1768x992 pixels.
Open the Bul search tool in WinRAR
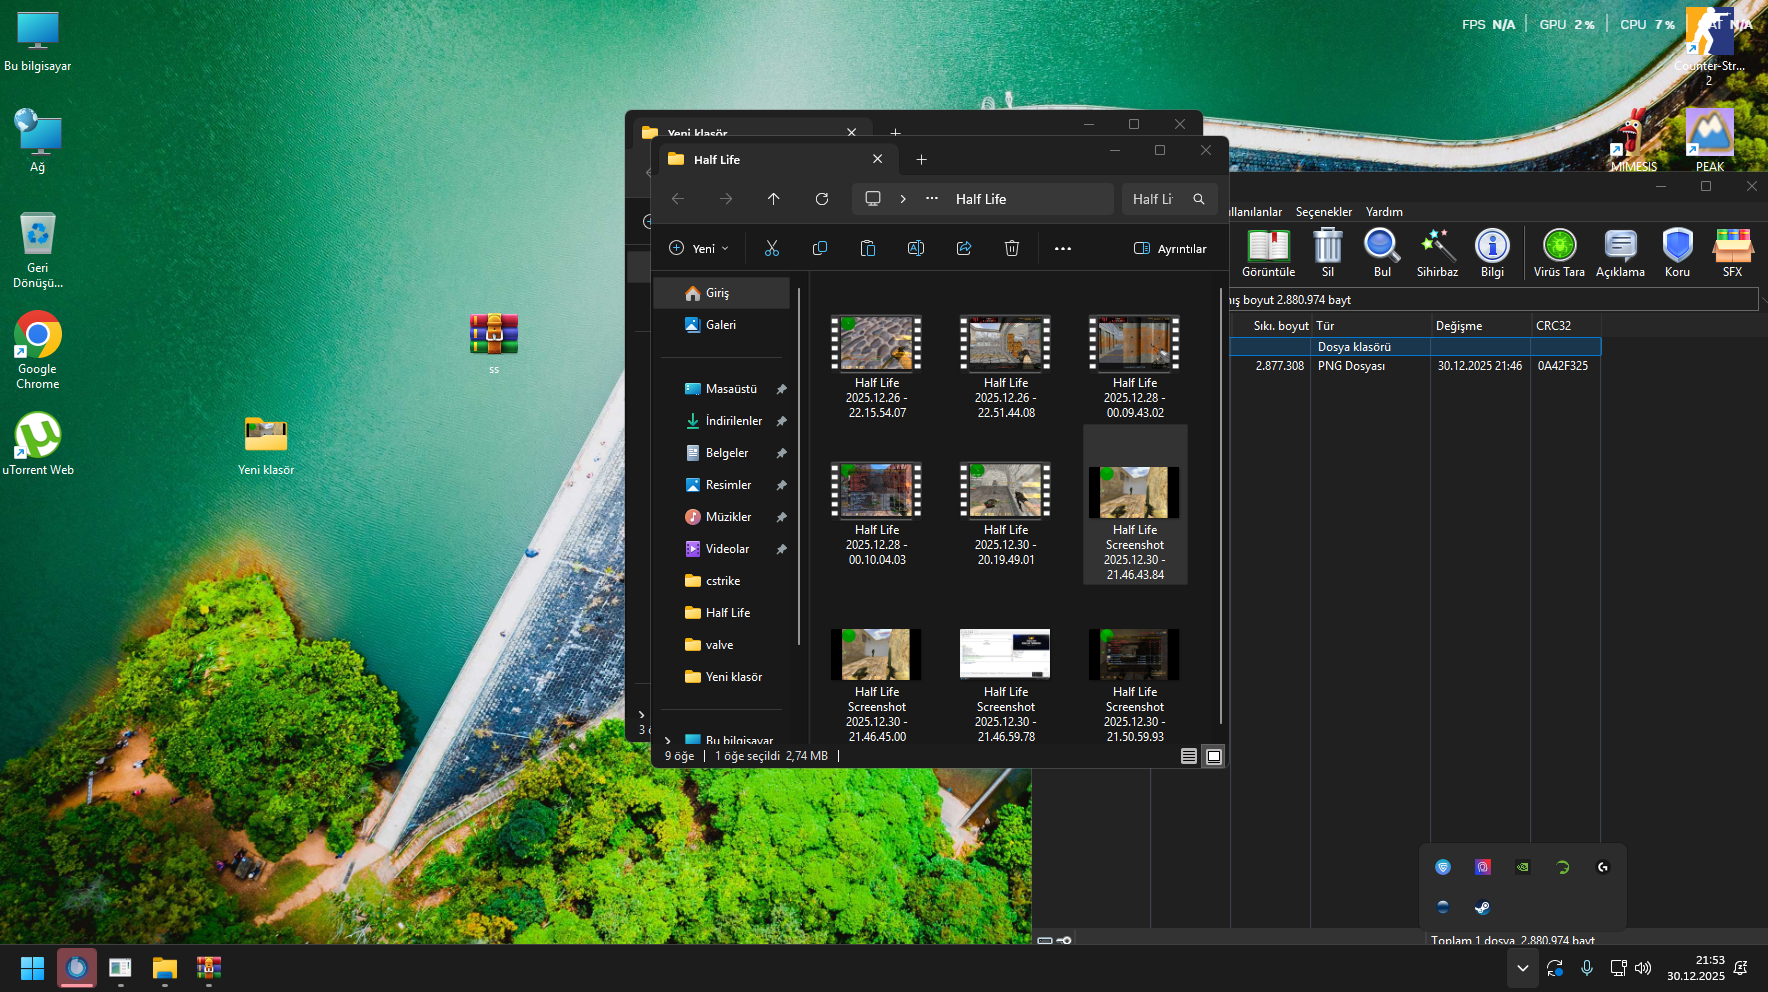1382,252
